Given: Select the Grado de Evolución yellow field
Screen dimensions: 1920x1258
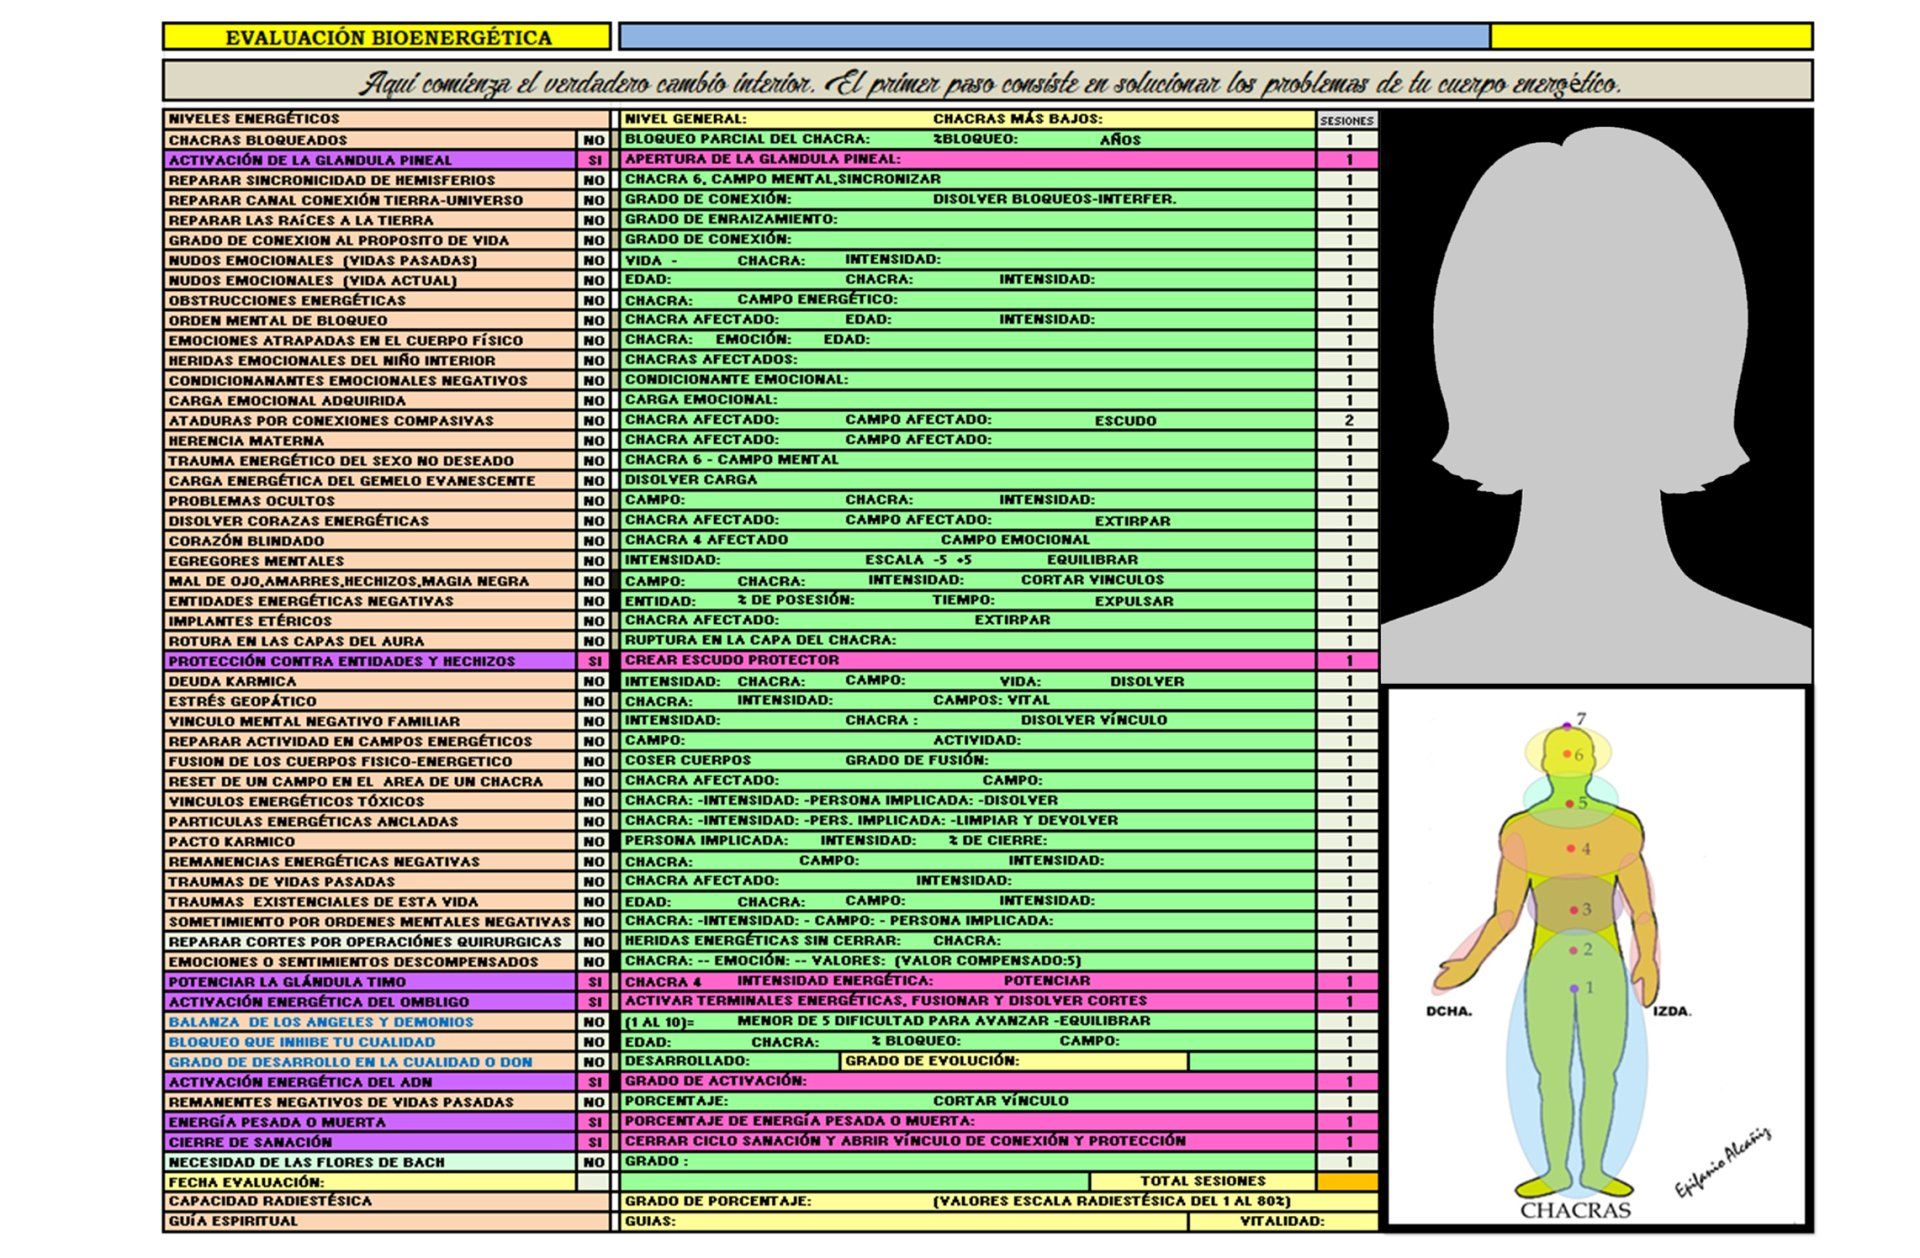Looking at the screenshot, I should [x=1014, y=1061].
